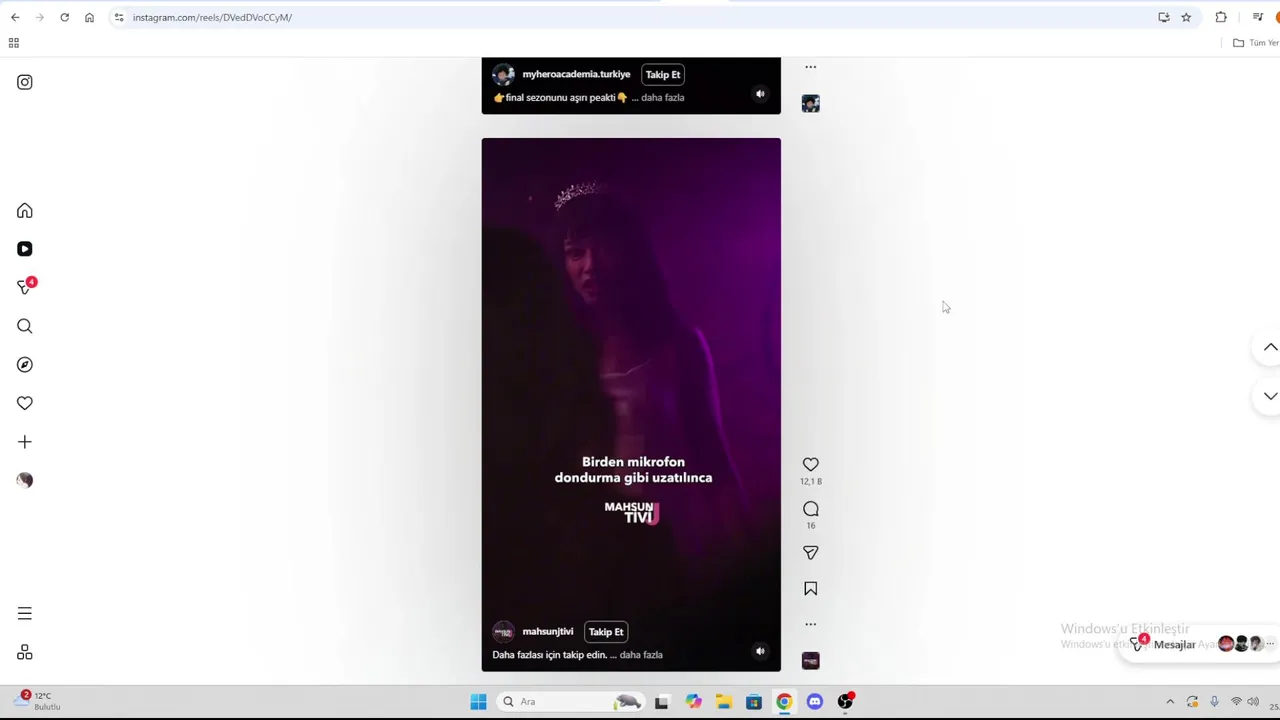Open the myheroacademia.turkiye username link
This screenshot has width=1280, height=720.
pos(576,74)
